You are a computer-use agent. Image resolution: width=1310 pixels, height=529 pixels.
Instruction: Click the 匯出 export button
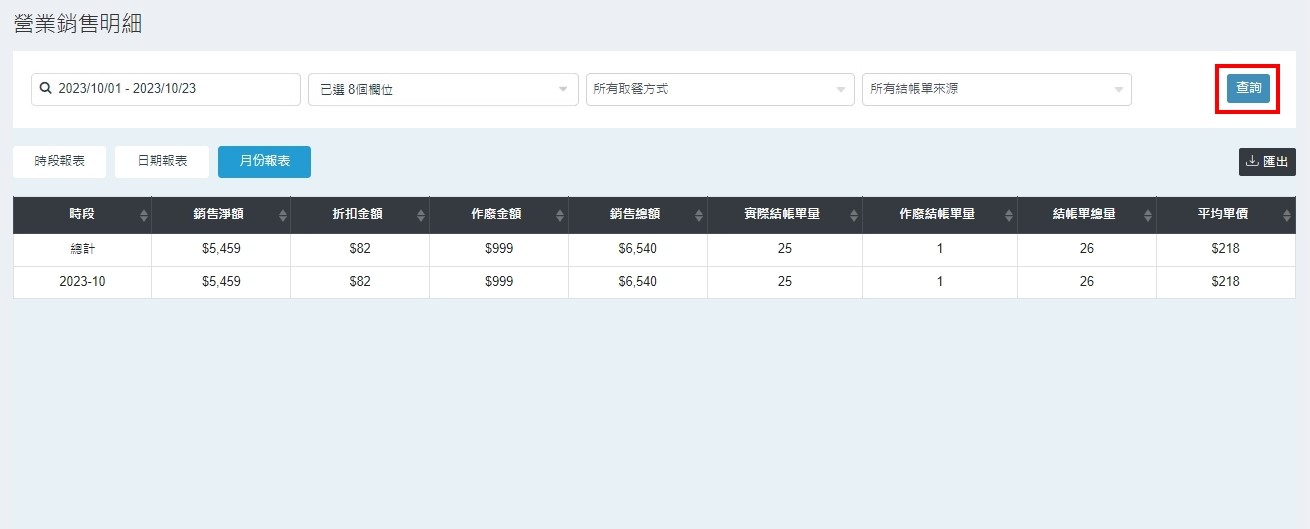point(1267,162)
